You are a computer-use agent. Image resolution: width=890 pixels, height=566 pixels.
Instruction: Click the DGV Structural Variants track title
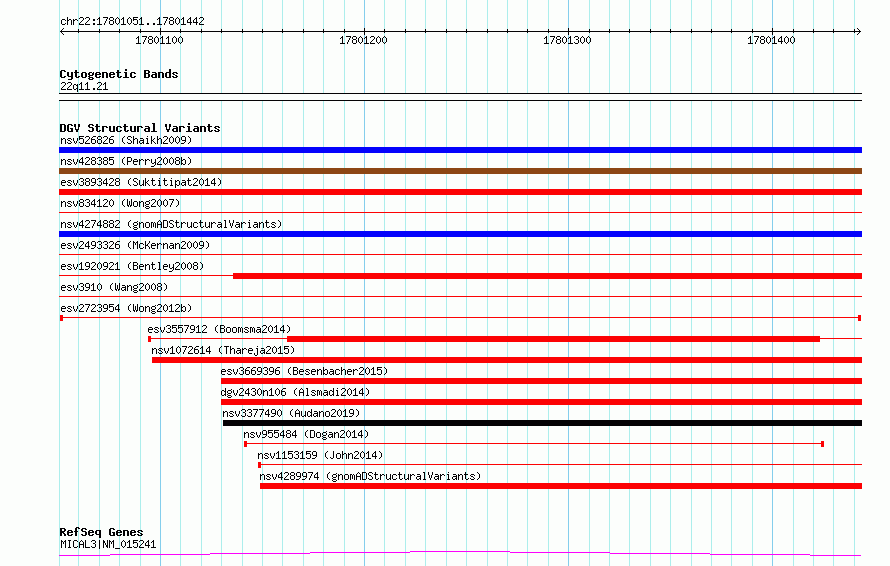(x=140, y=128)
